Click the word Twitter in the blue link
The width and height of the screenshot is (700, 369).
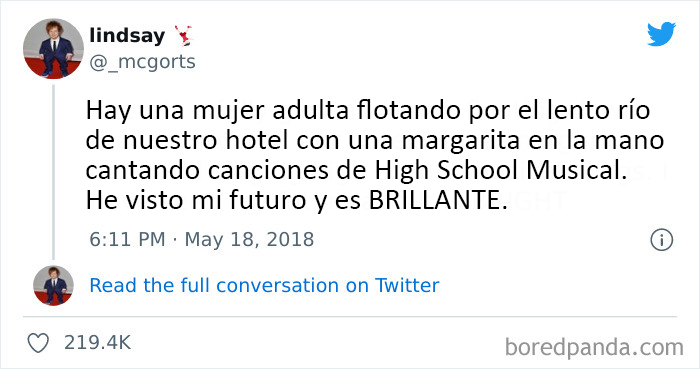[x=407, y=286]
